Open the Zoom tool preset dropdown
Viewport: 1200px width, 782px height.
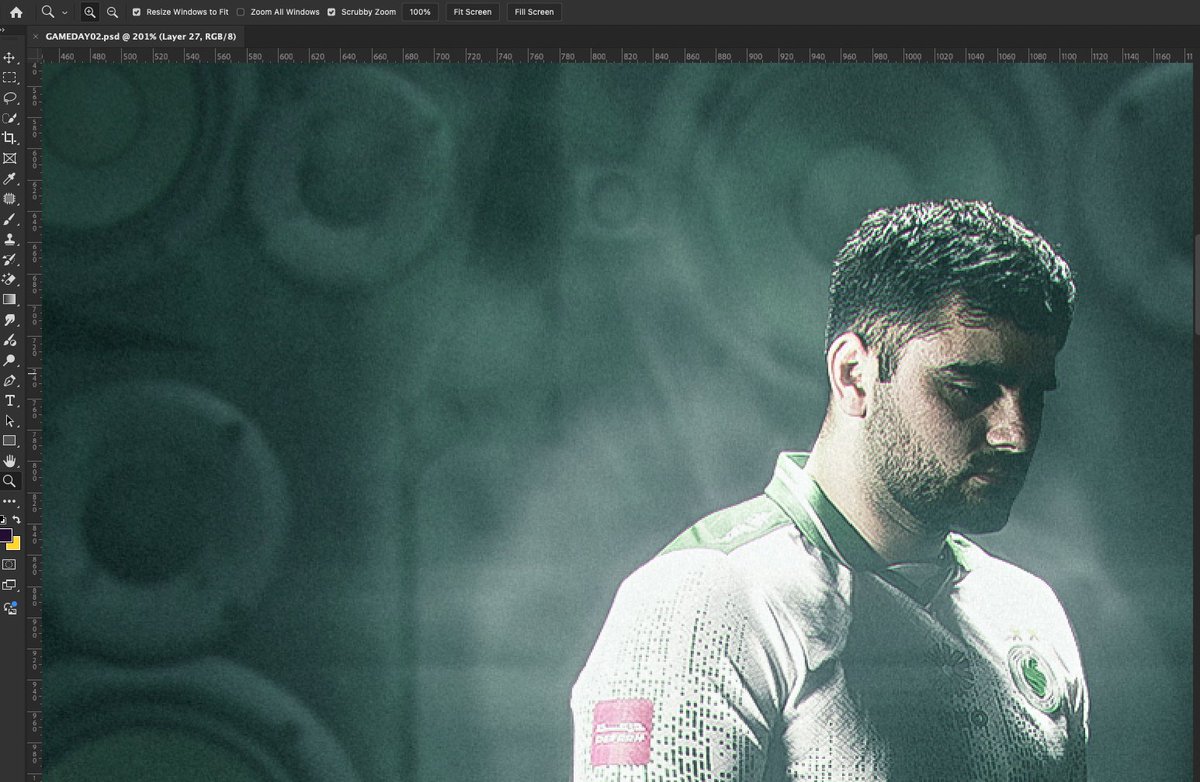coord(64,12)
